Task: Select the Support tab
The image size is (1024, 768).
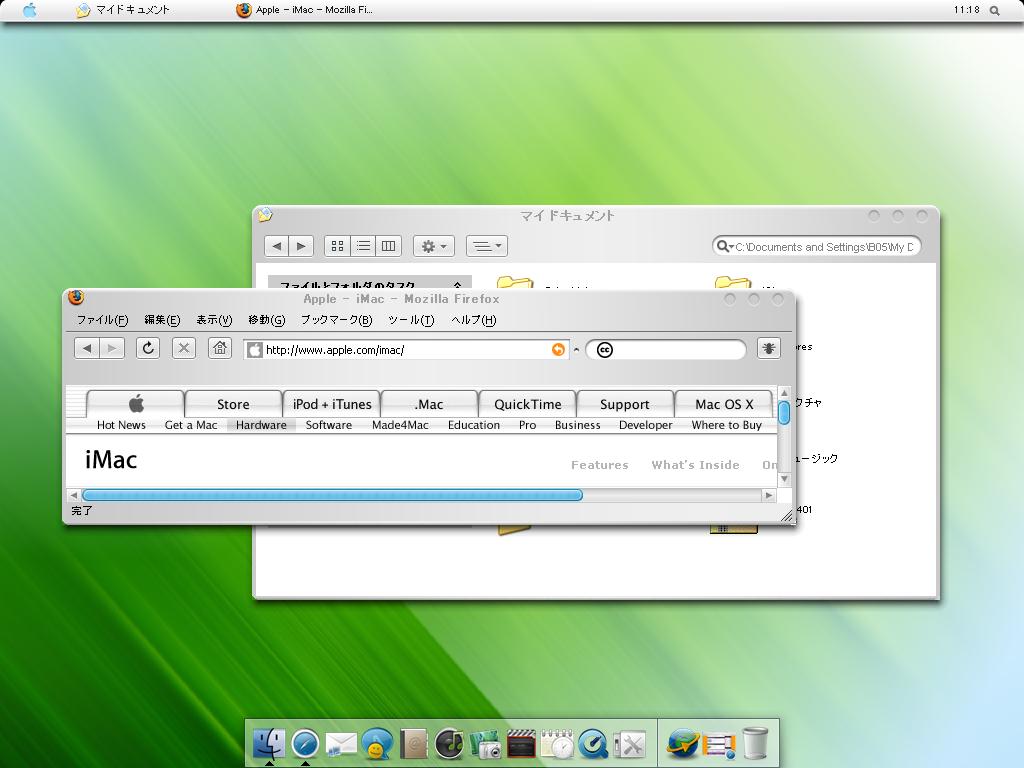Action: coord(625,404)
